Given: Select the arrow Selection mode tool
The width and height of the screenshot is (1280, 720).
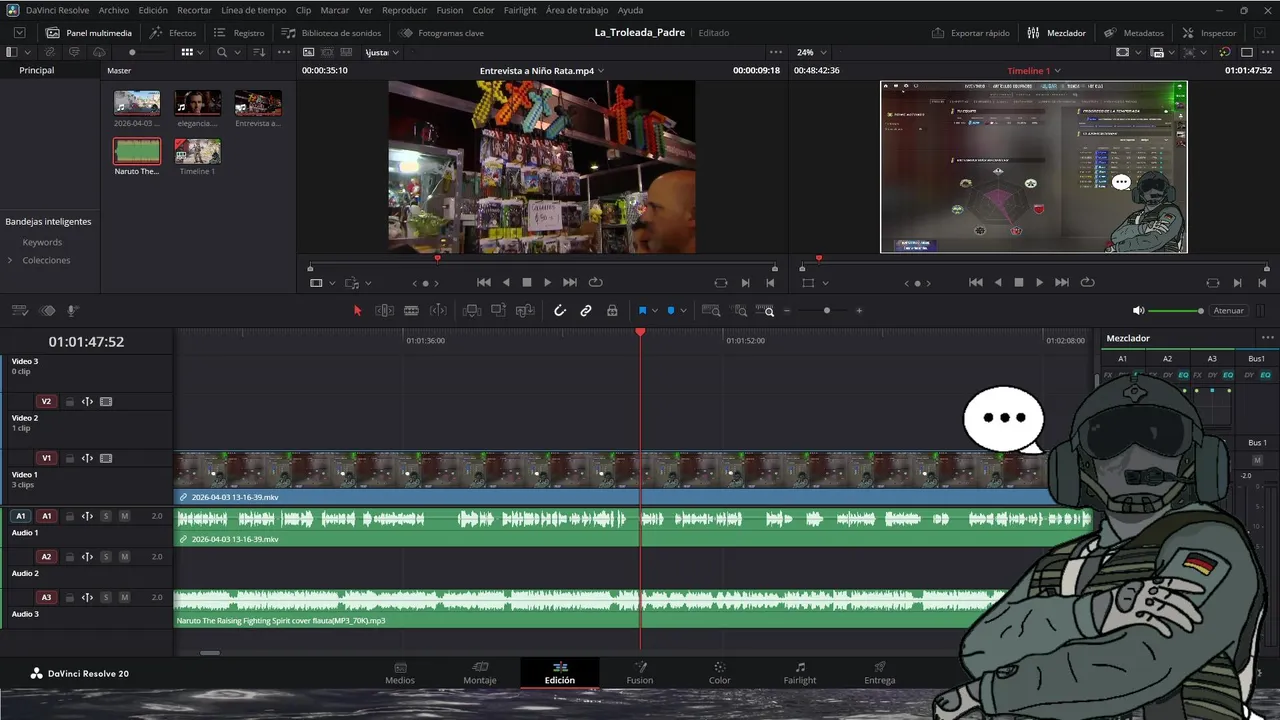Looking at the screenshot, I should (357, 311).
